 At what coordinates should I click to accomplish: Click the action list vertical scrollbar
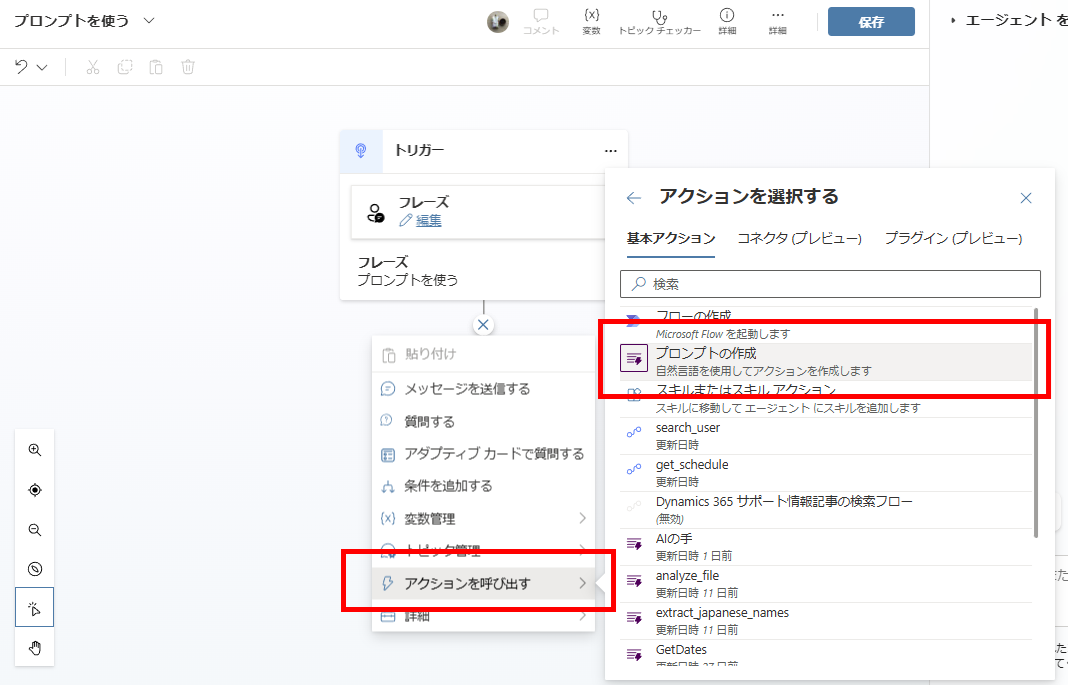[x=1036, y=420]
